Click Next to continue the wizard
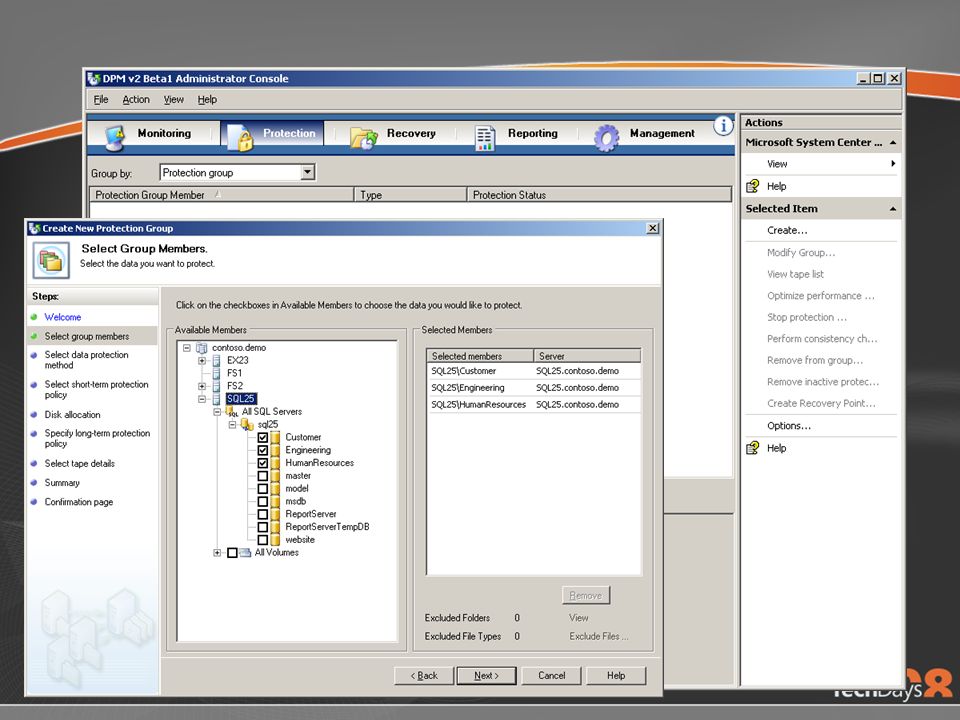Screen dimensions: 960x720 [x=487, y=676]
